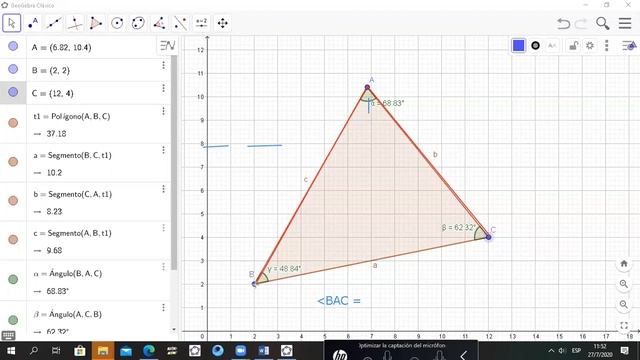Select the t1 = Polígono(A, B, C) entry
The image size is (640, 360).
click(72, 116)
